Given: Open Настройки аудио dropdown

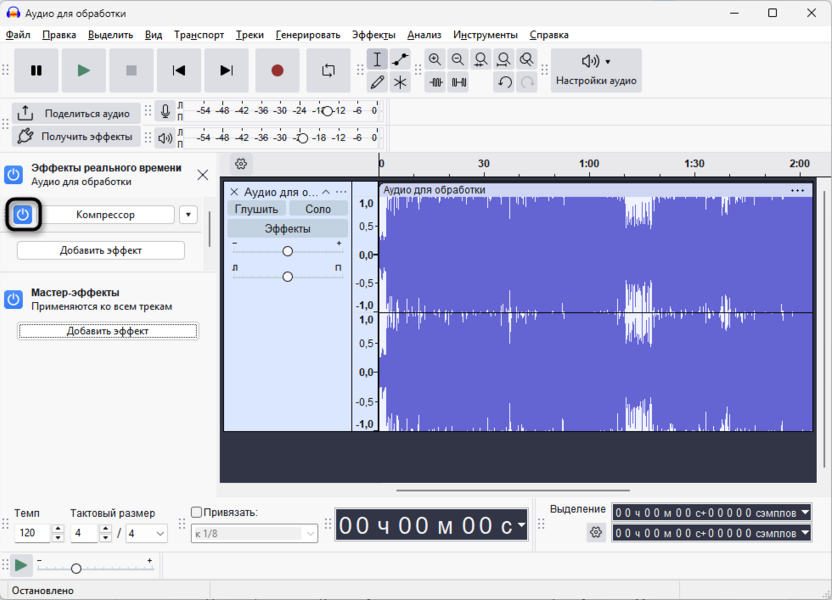Looking at the screenshot, I should click(x=596, y=71).
